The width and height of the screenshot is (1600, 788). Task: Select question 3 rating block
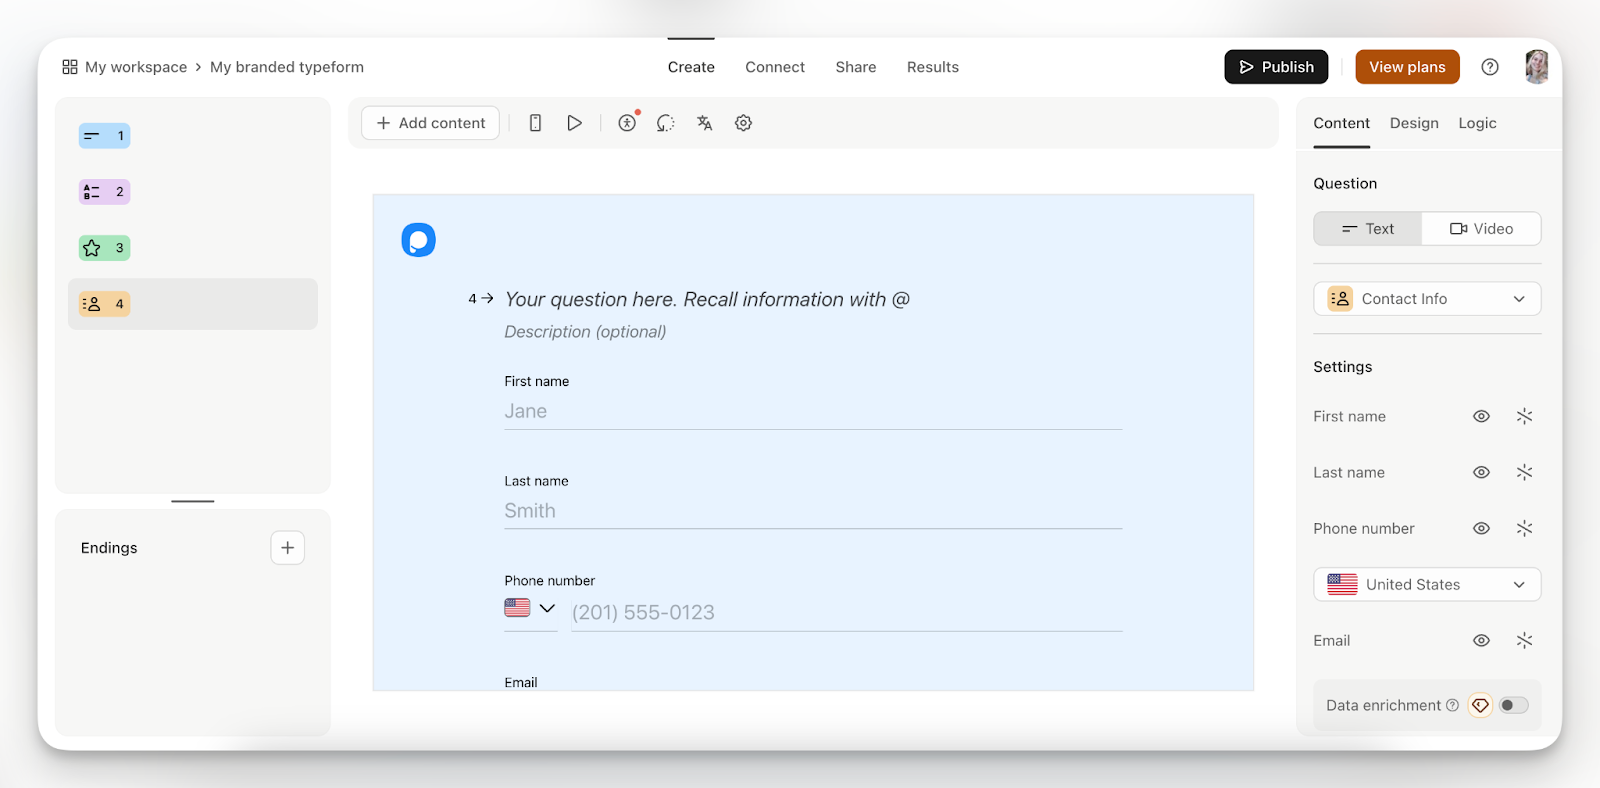[x=105, y=248]
